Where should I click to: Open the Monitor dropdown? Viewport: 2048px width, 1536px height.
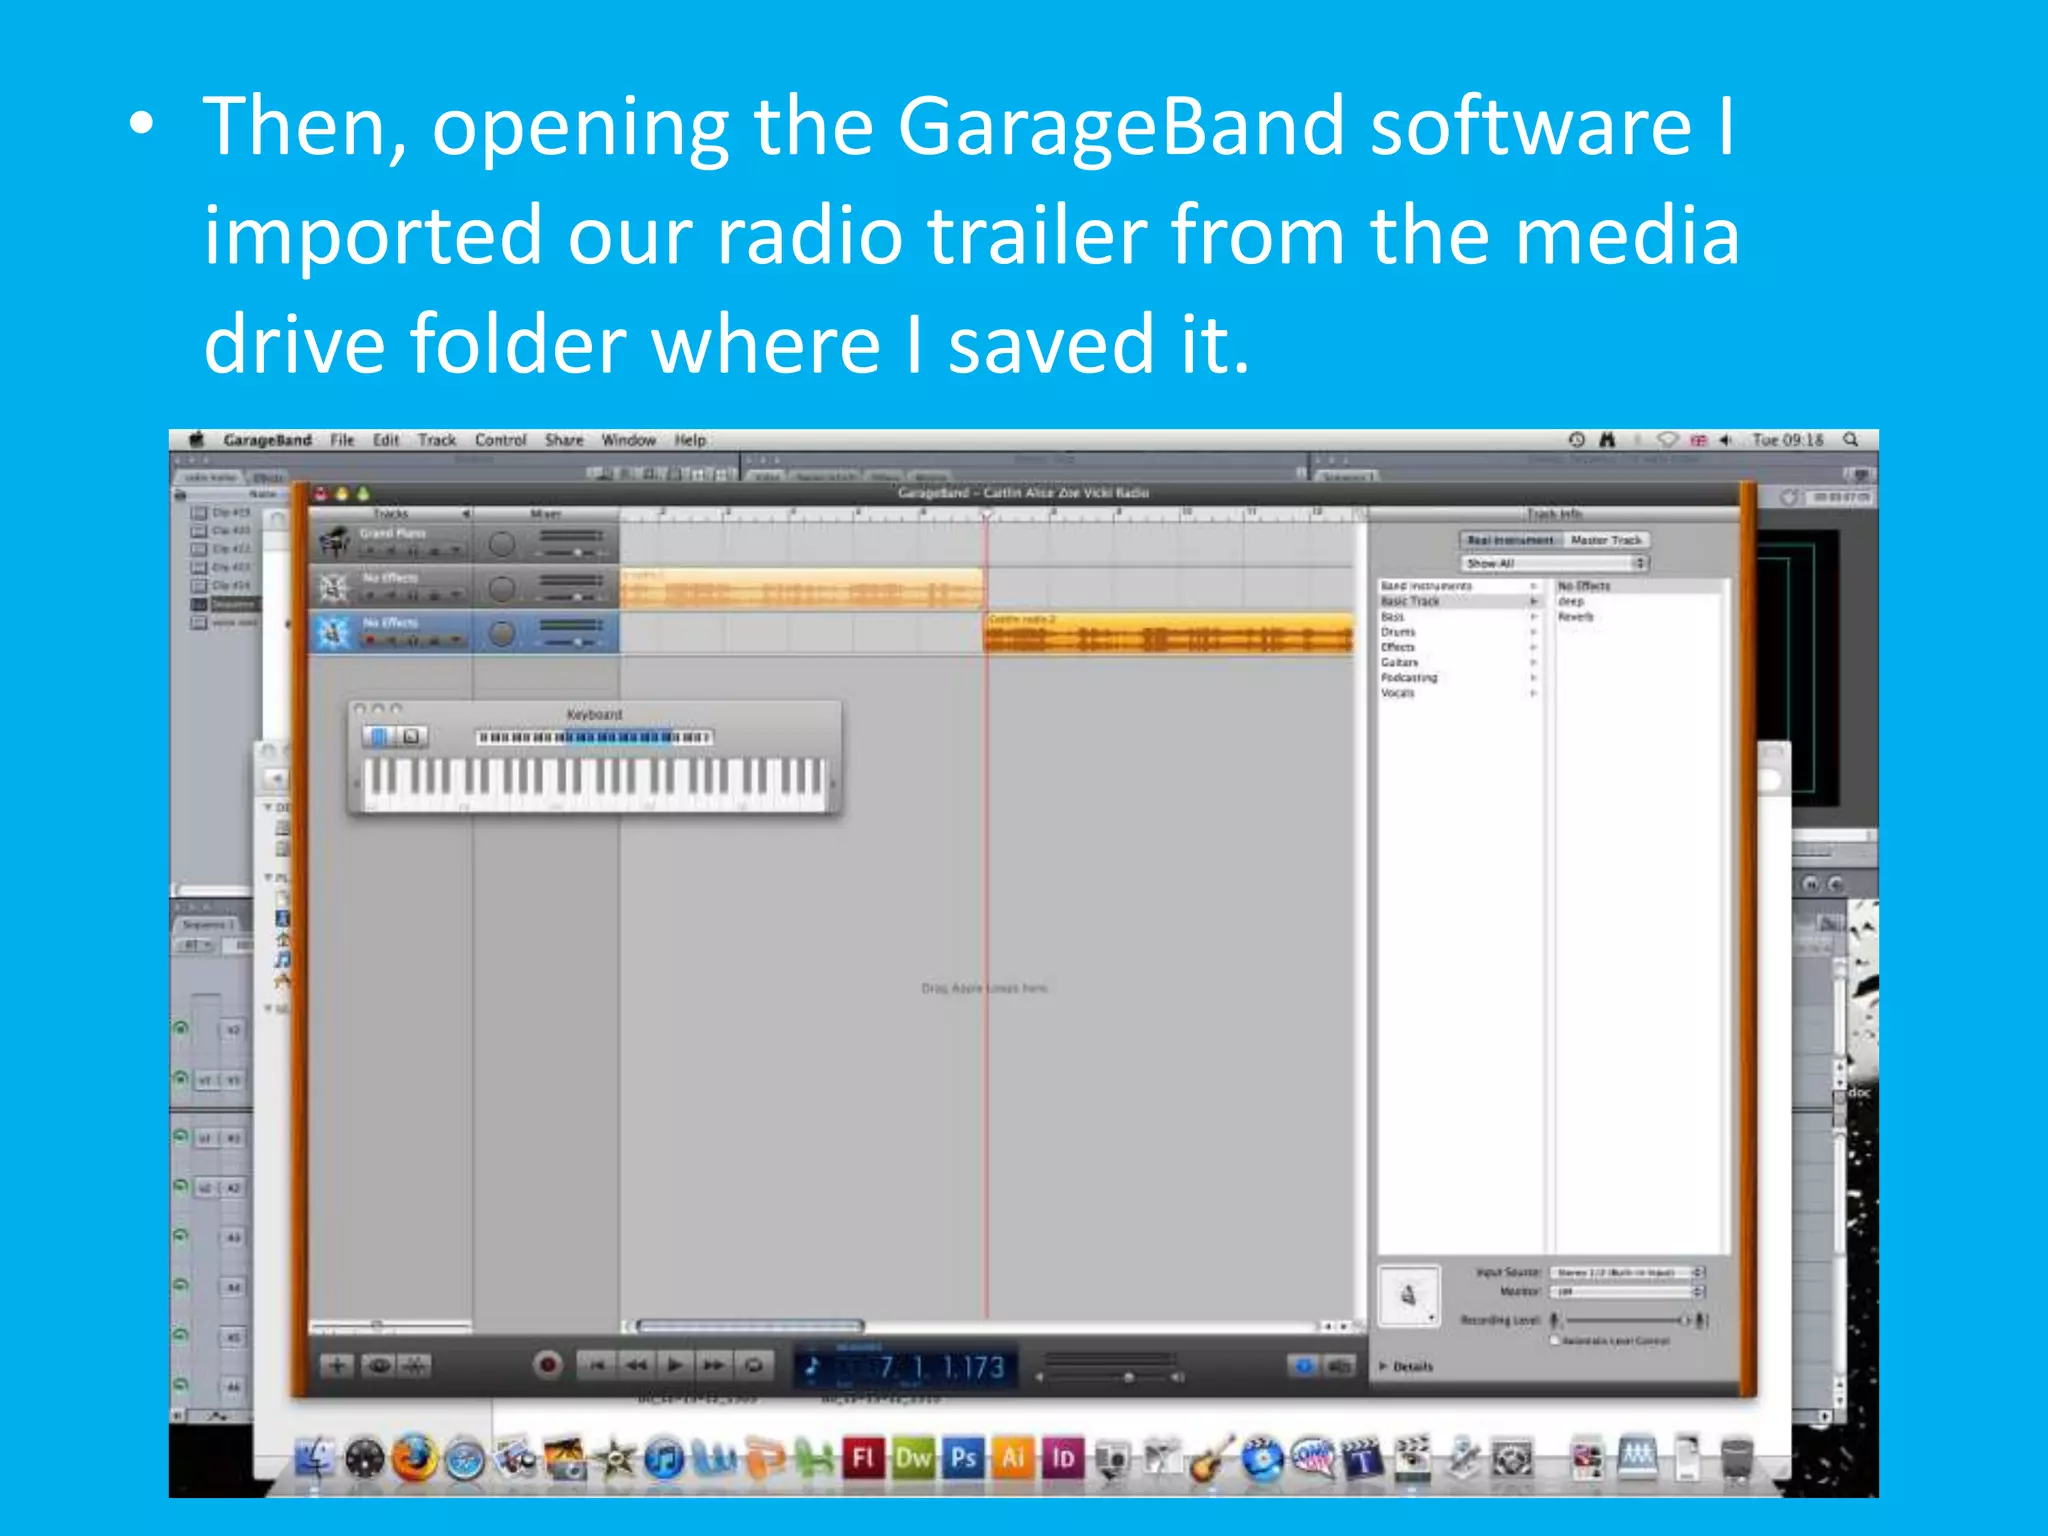tap(1627, 1292)
